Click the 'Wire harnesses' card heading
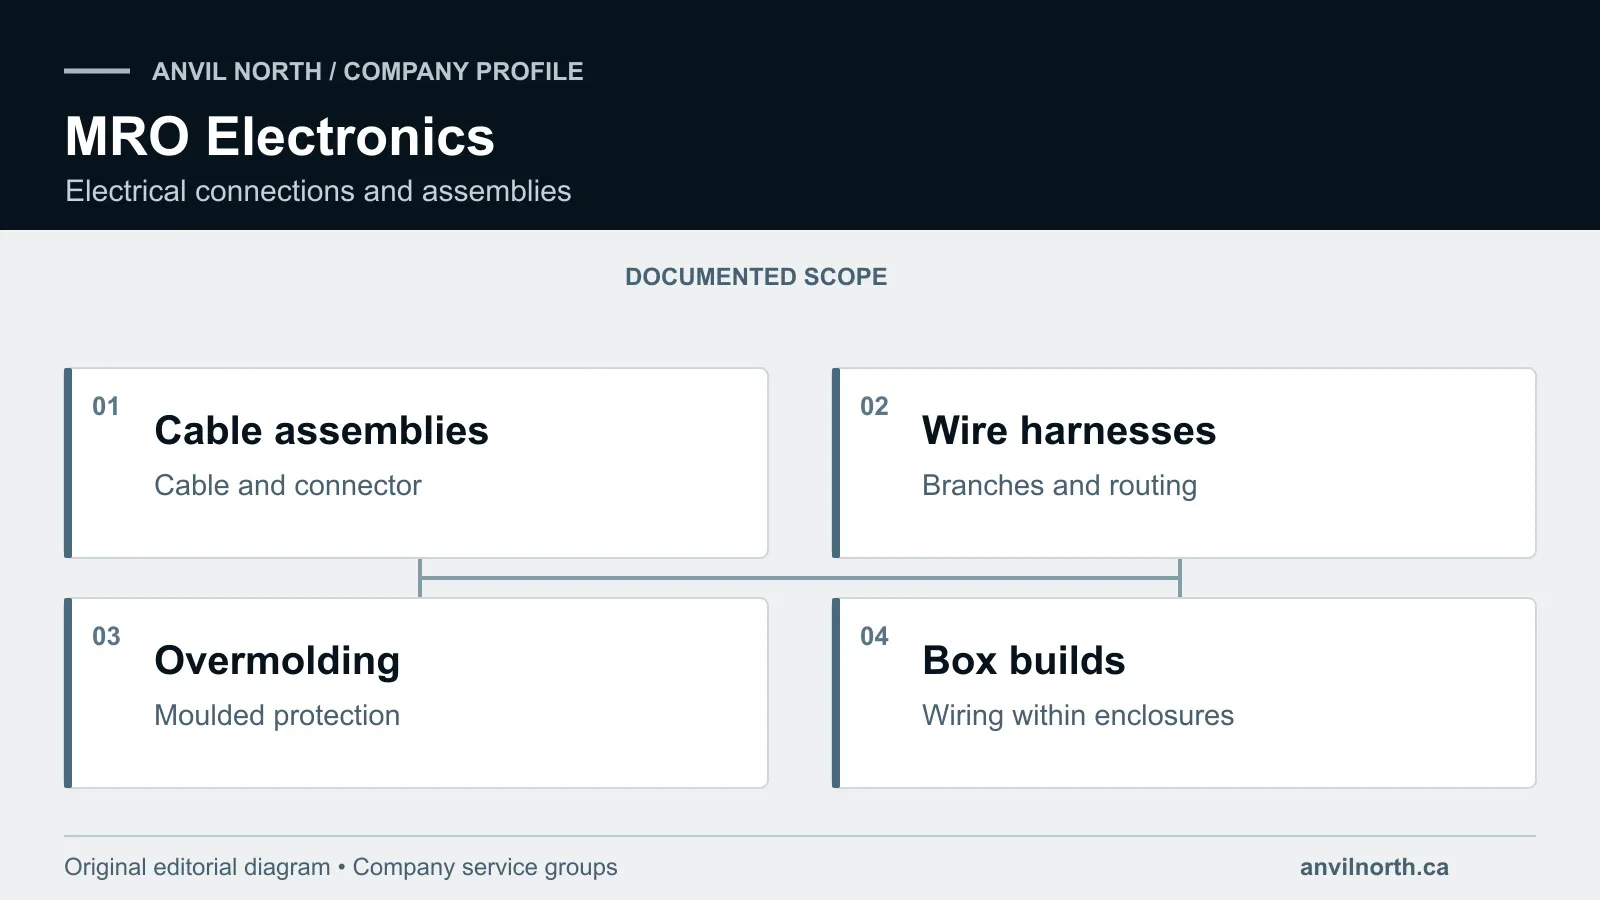Viewport: 1600px width, 900px height. pos(1069,431)
